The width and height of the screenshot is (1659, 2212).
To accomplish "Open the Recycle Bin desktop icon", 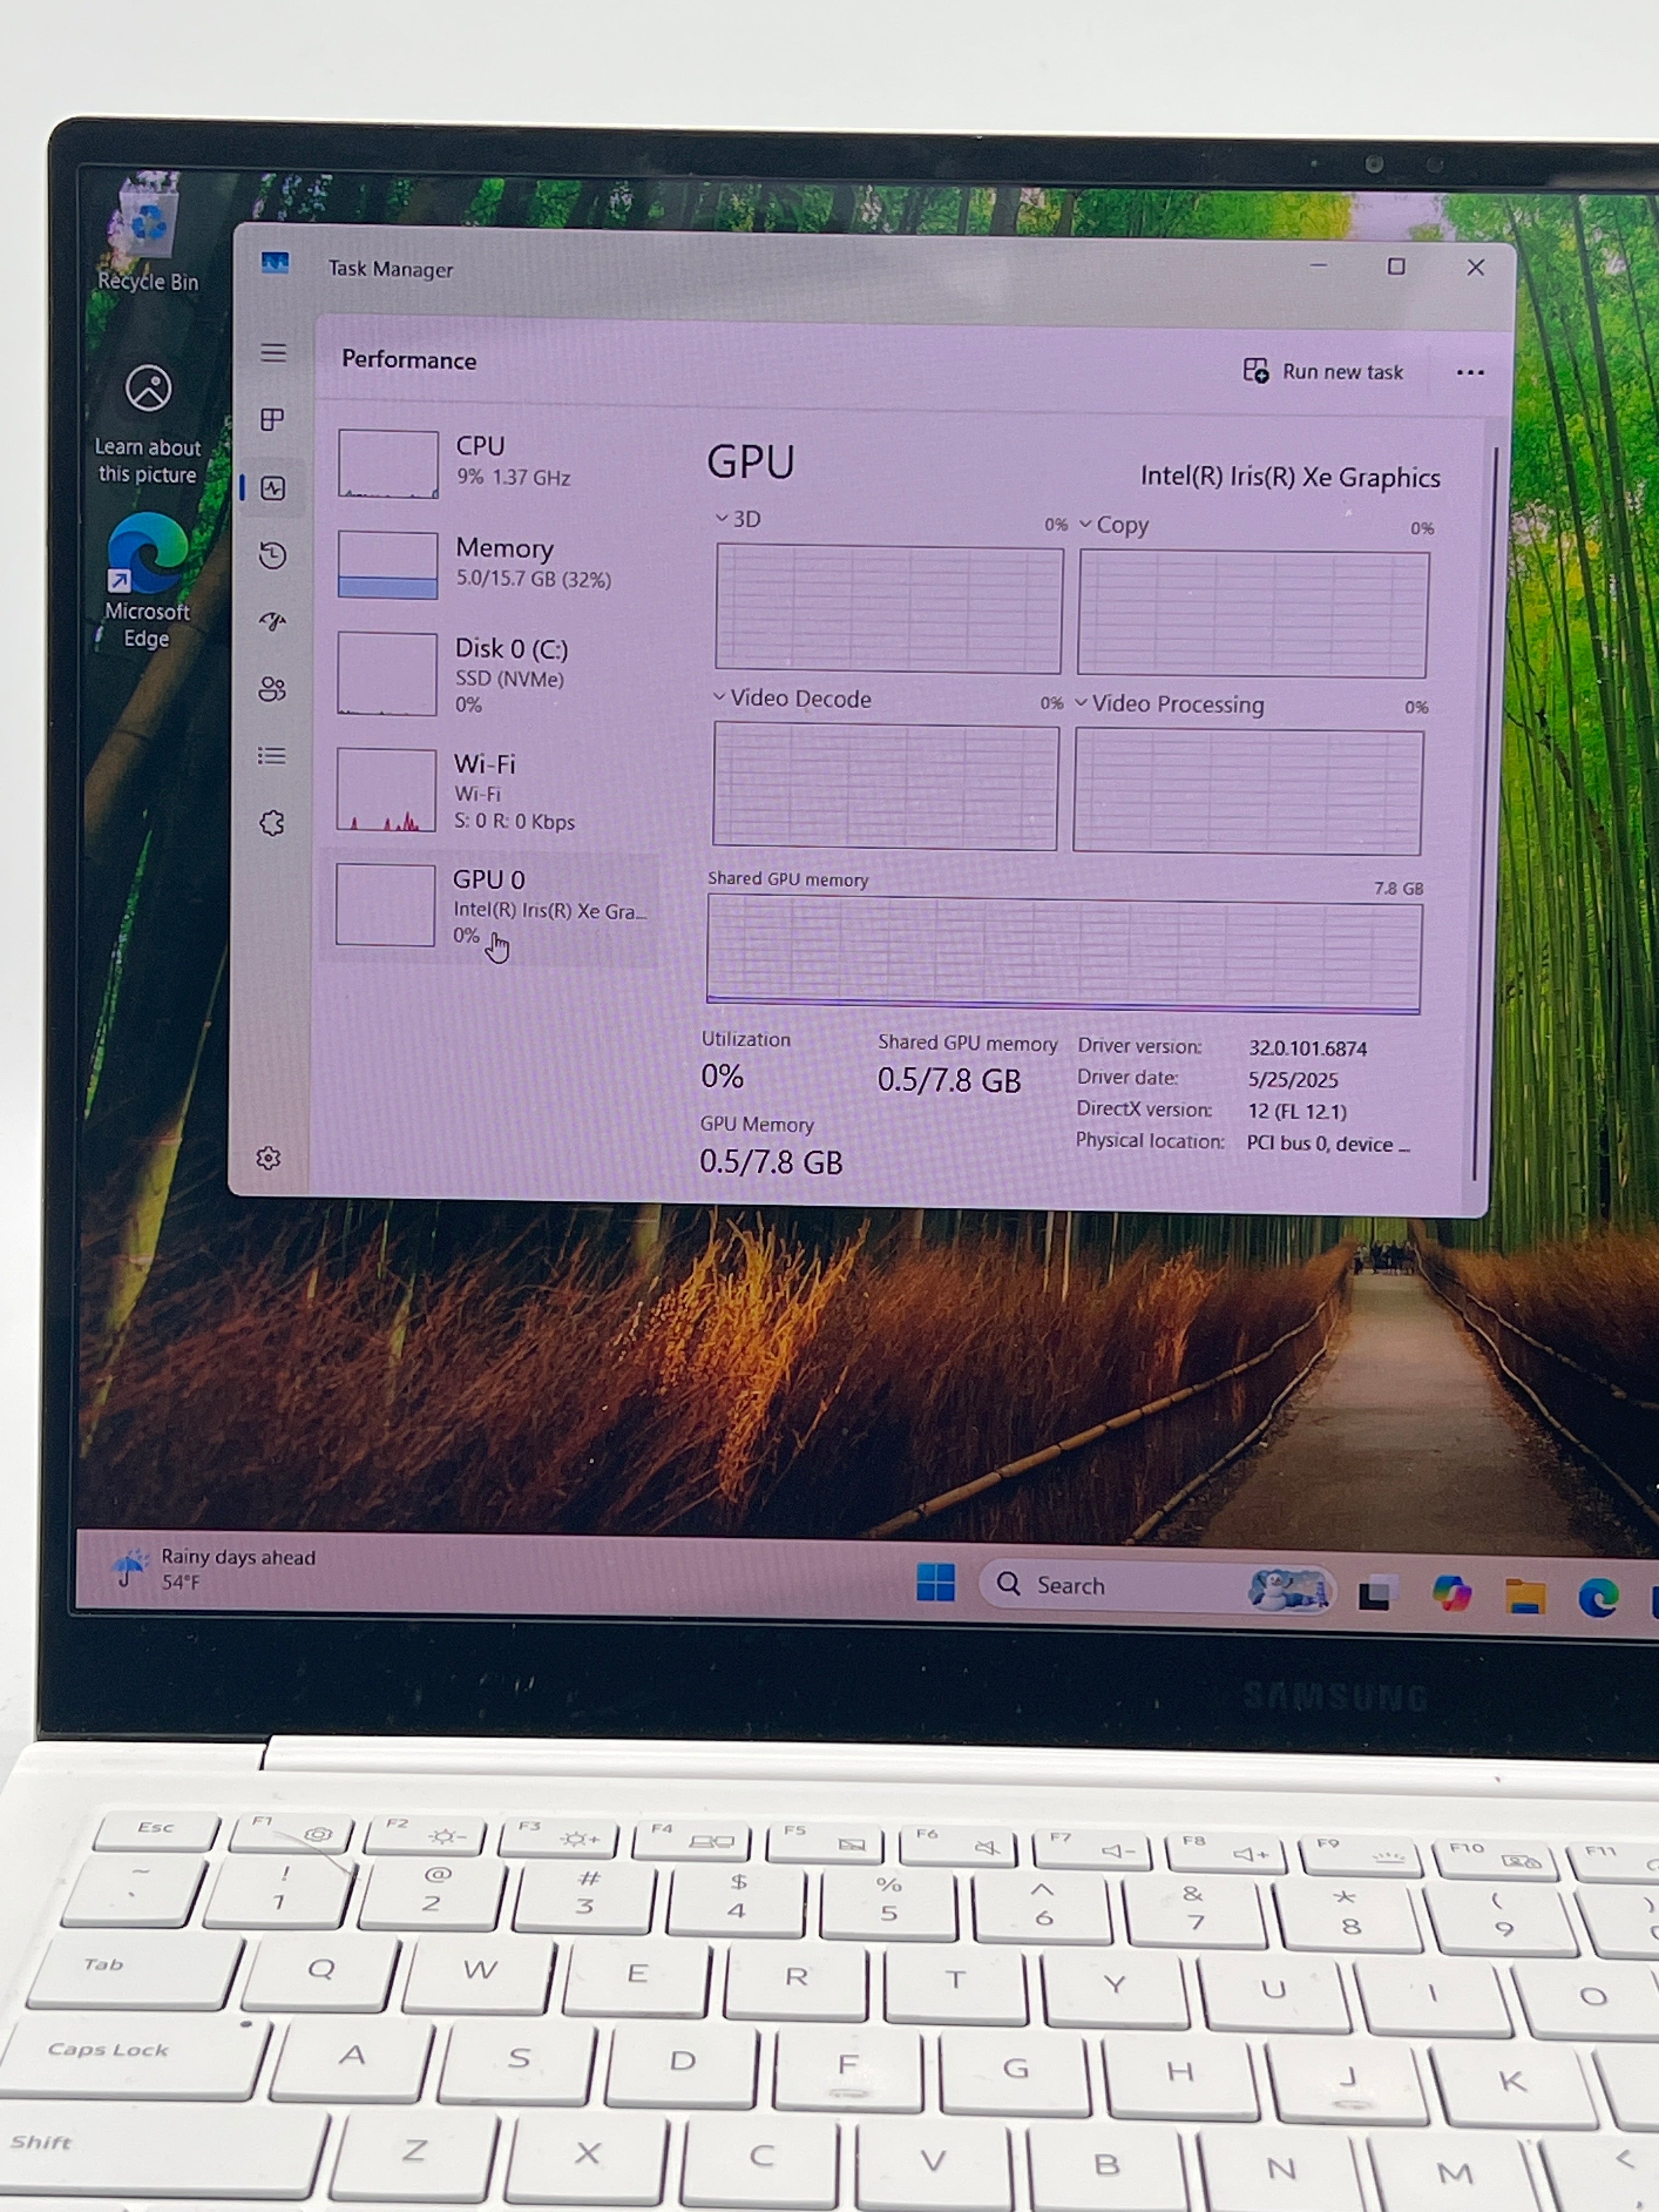I will coord(148,235).
